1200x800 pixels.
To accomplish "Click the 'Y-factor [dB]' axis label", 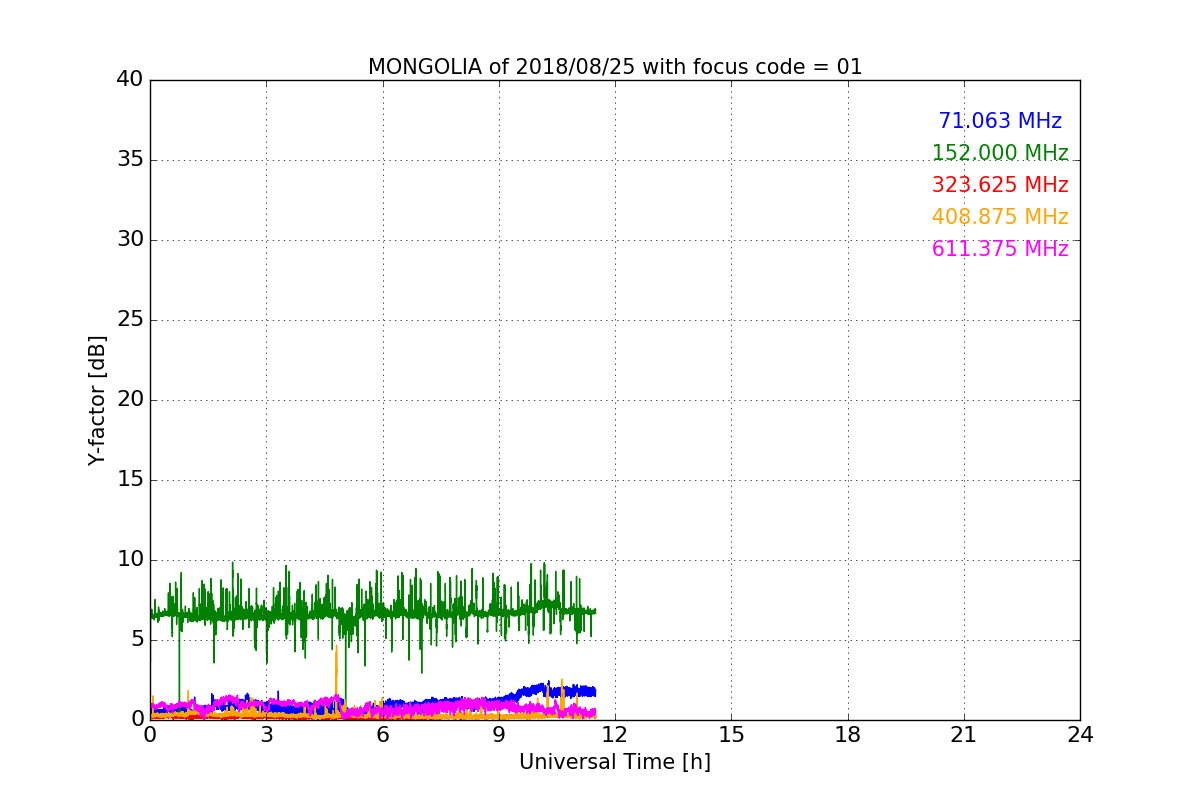I will click(97, 400).
